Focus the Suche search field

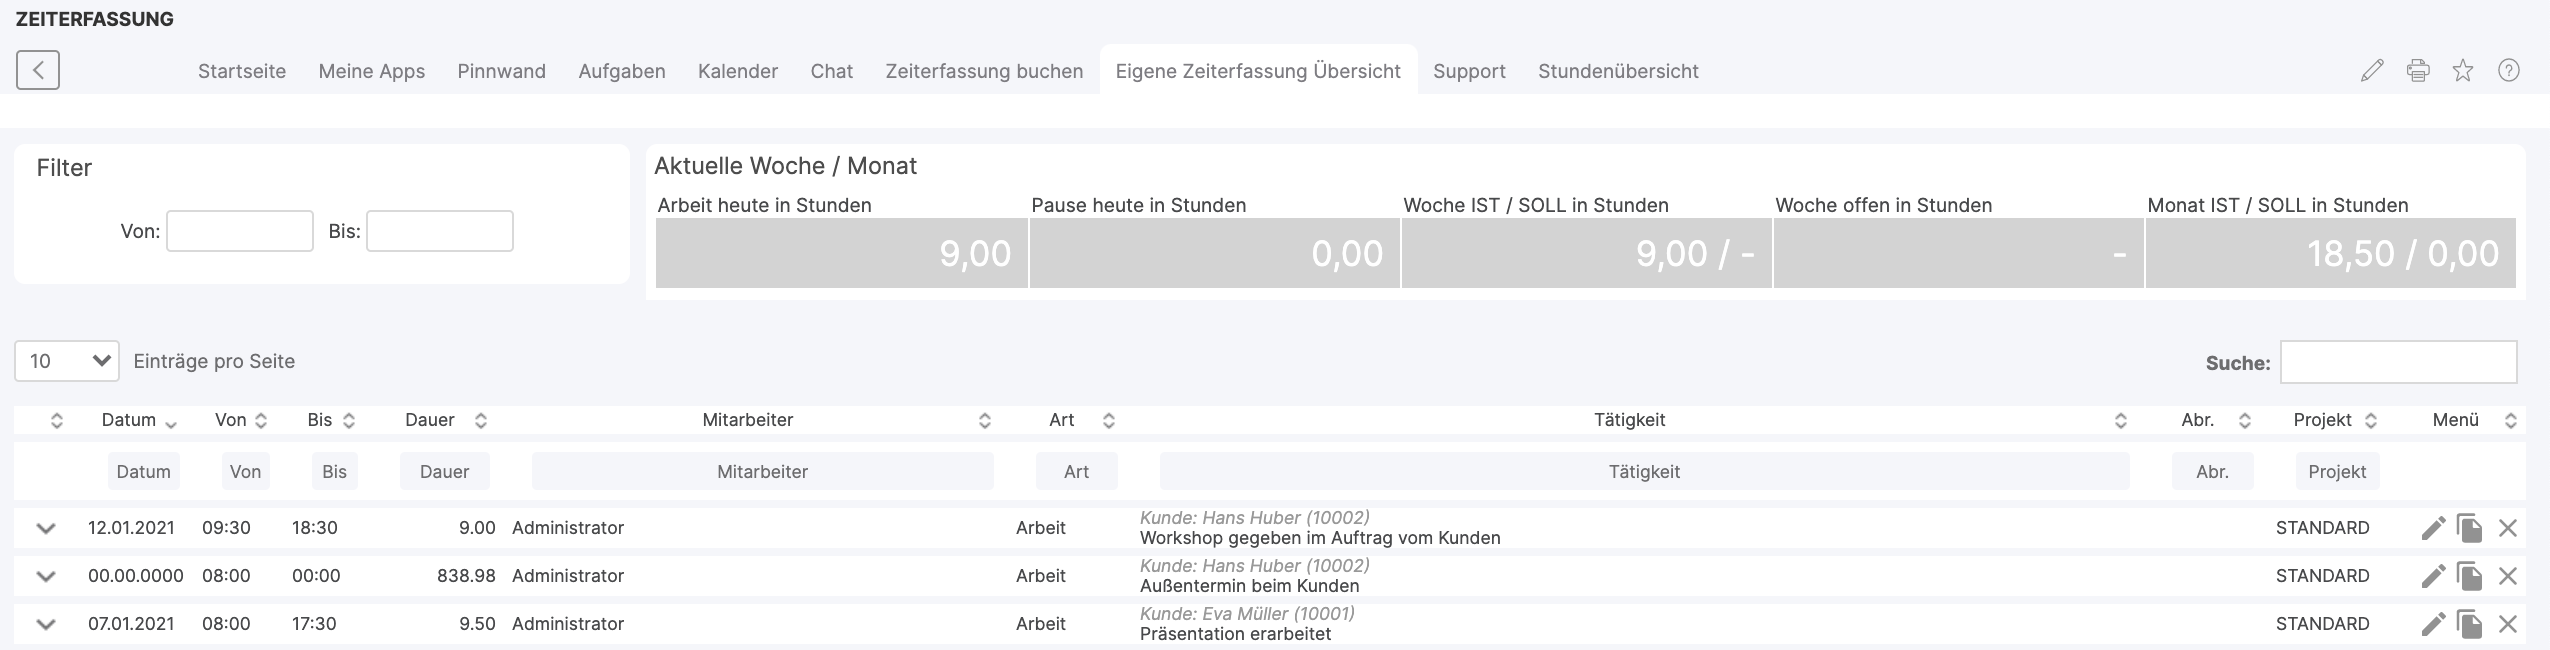(2398, 362)
